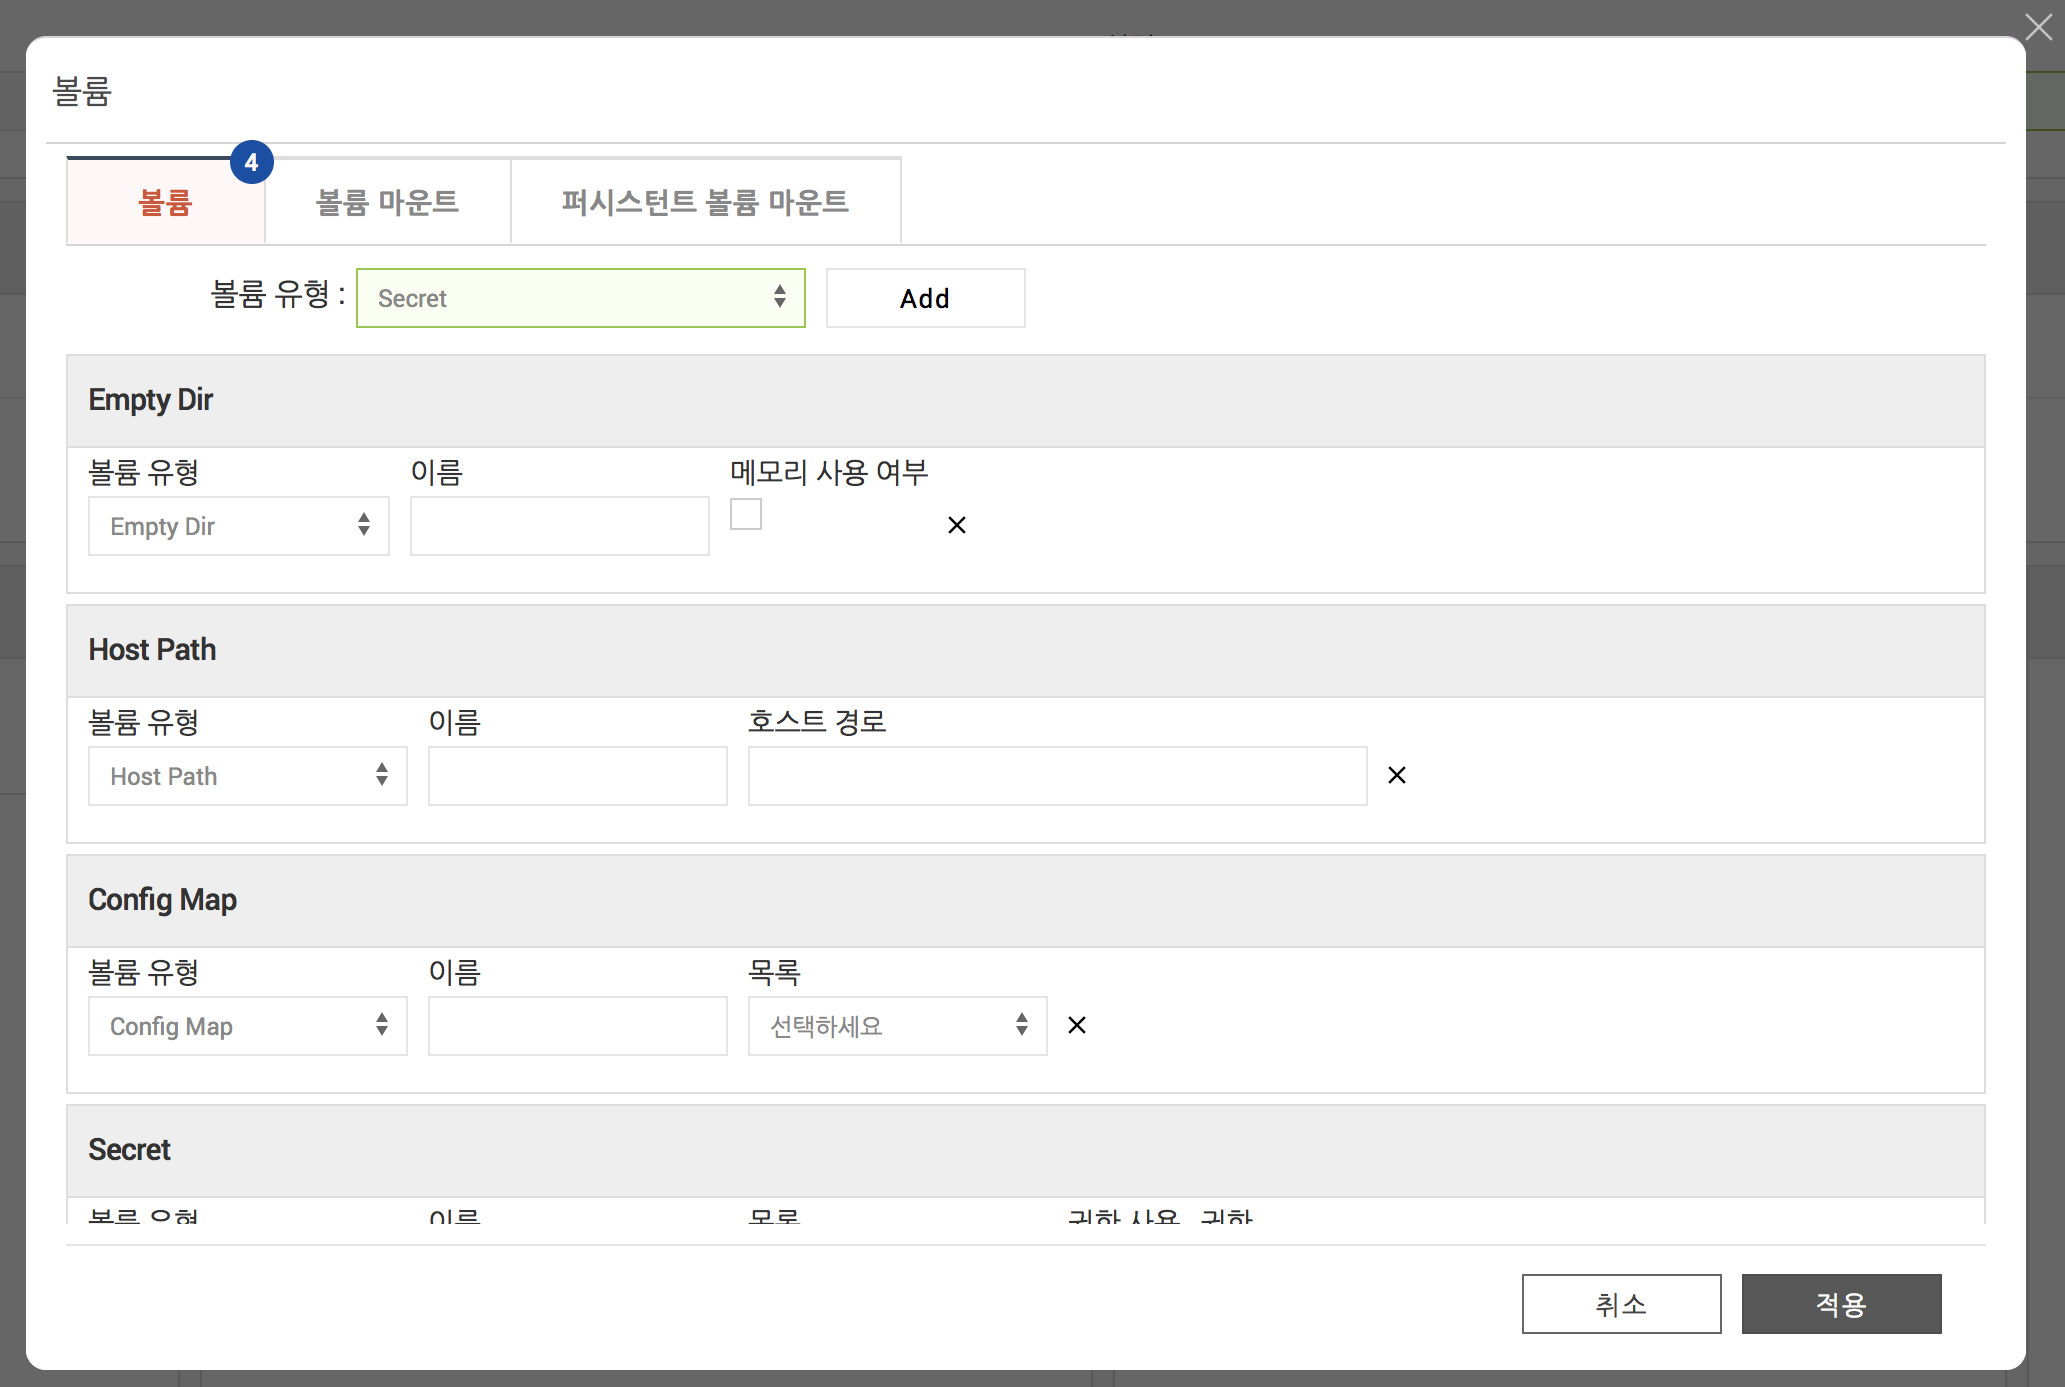Click the badge showing number 4
Image resolution: width=2065 pixels, height=1387 pixels.
(251, 162)
